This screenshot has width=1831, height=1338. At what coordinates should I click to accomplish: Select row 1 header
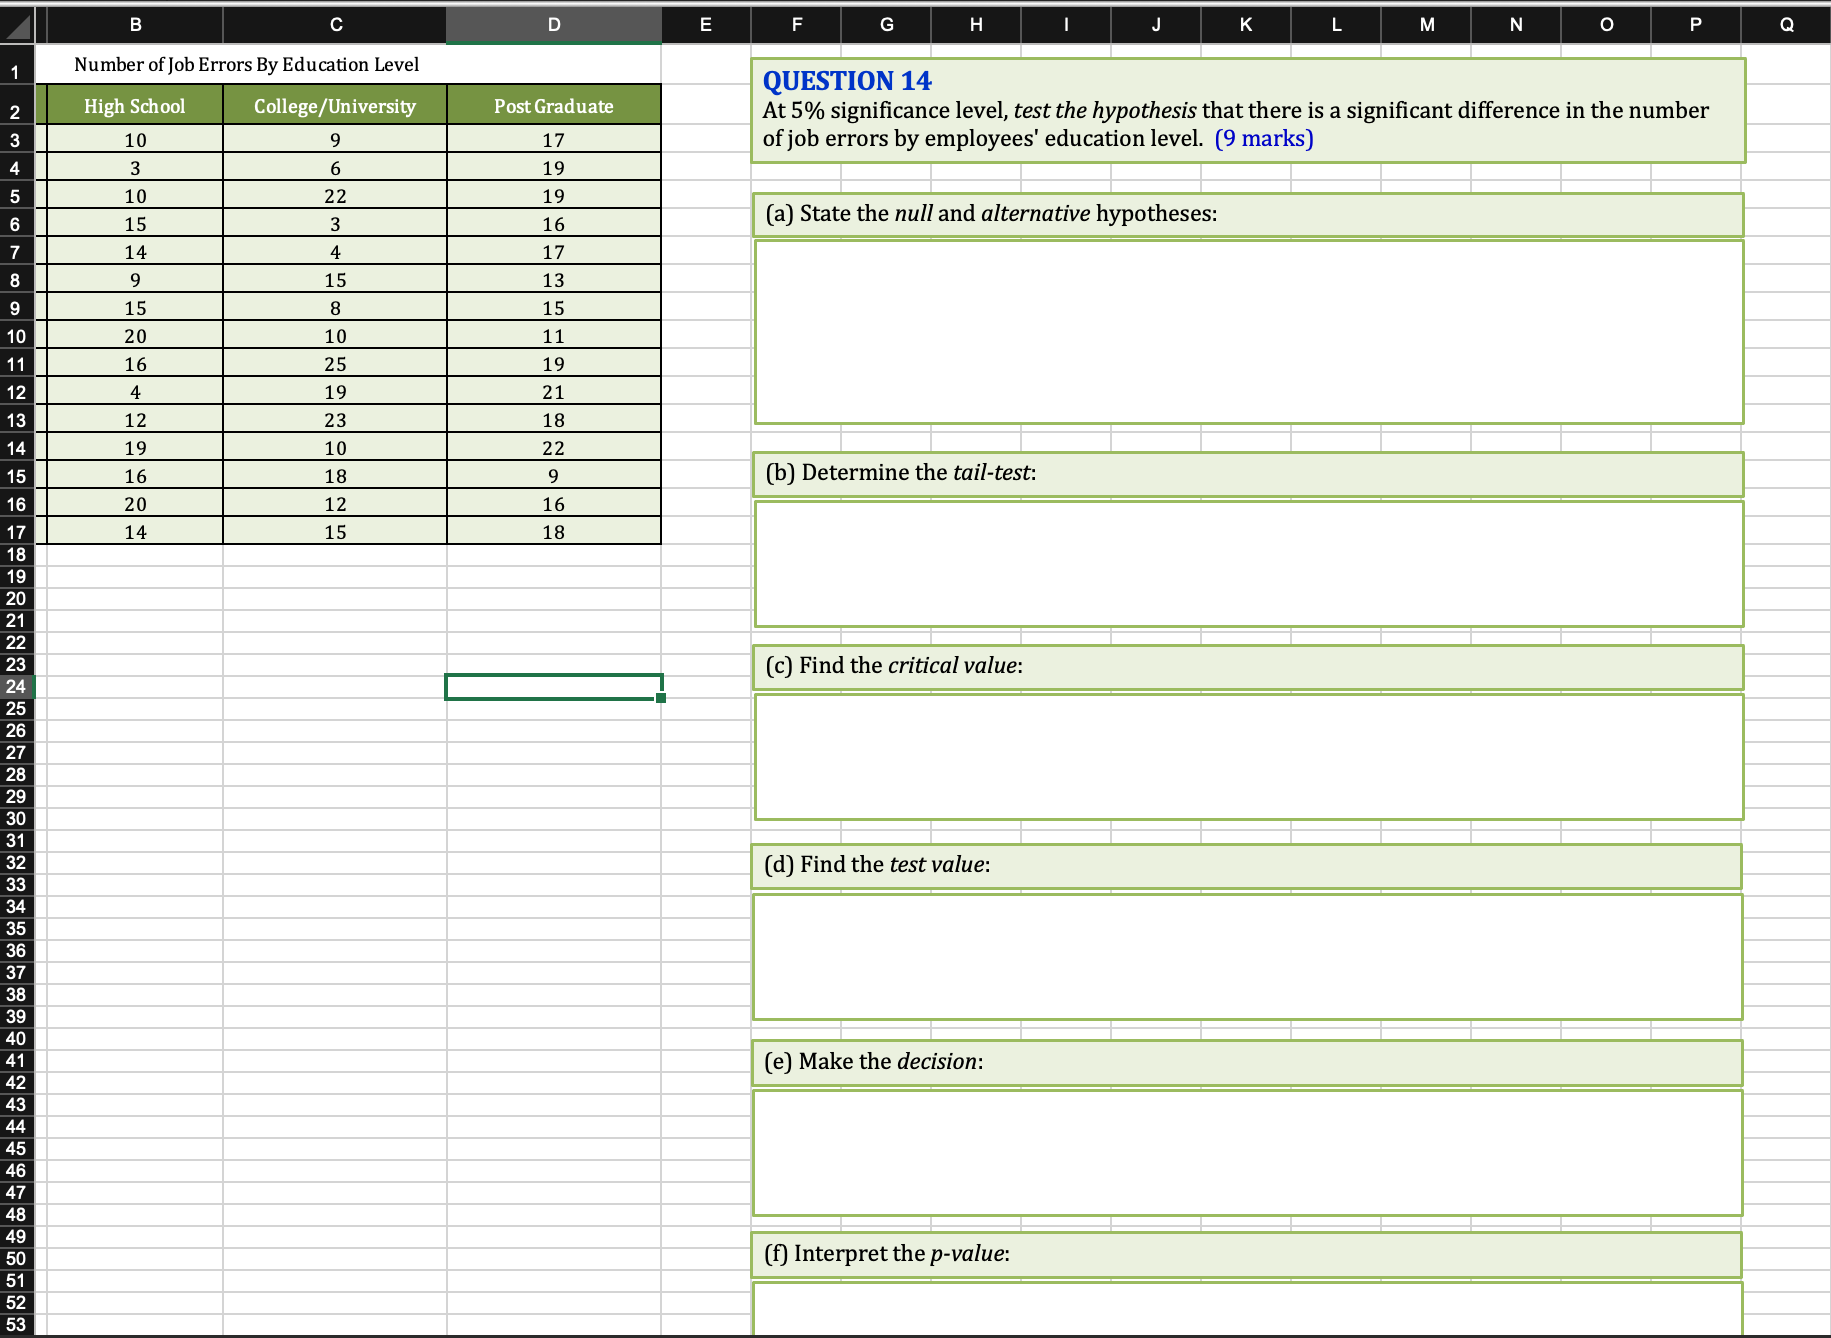pos(15,72)
